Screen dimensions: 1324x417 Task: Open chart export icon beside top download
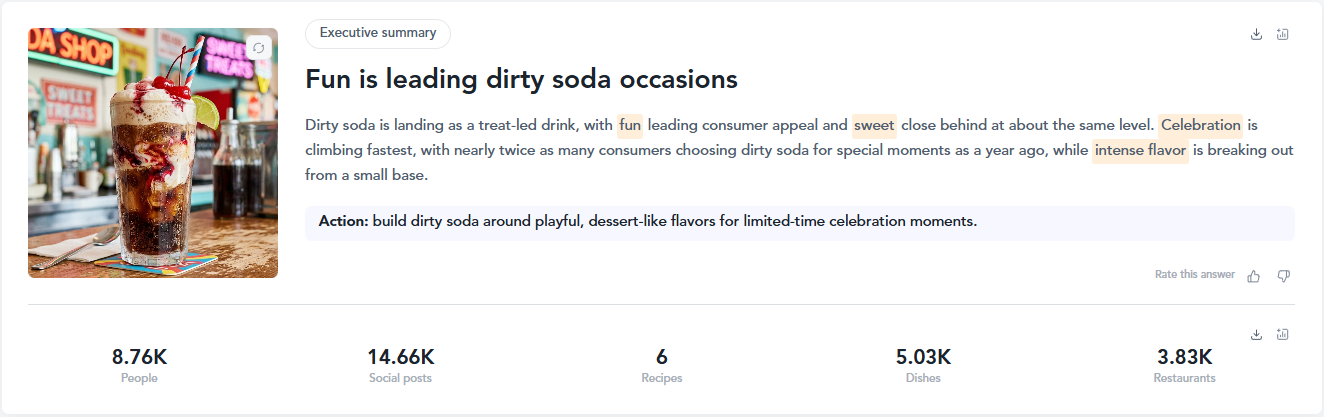[1283, 34]
